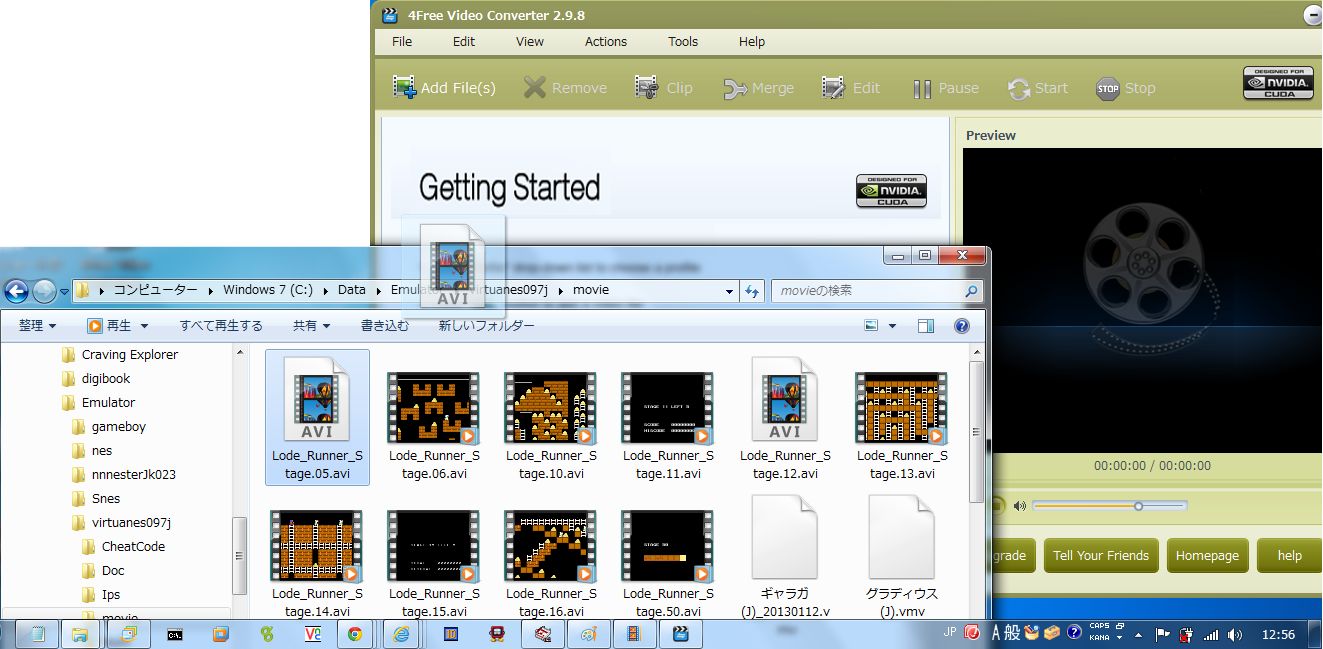Select the グラディウス (J).vmv file
The image size is (1323, 649).
902,557
